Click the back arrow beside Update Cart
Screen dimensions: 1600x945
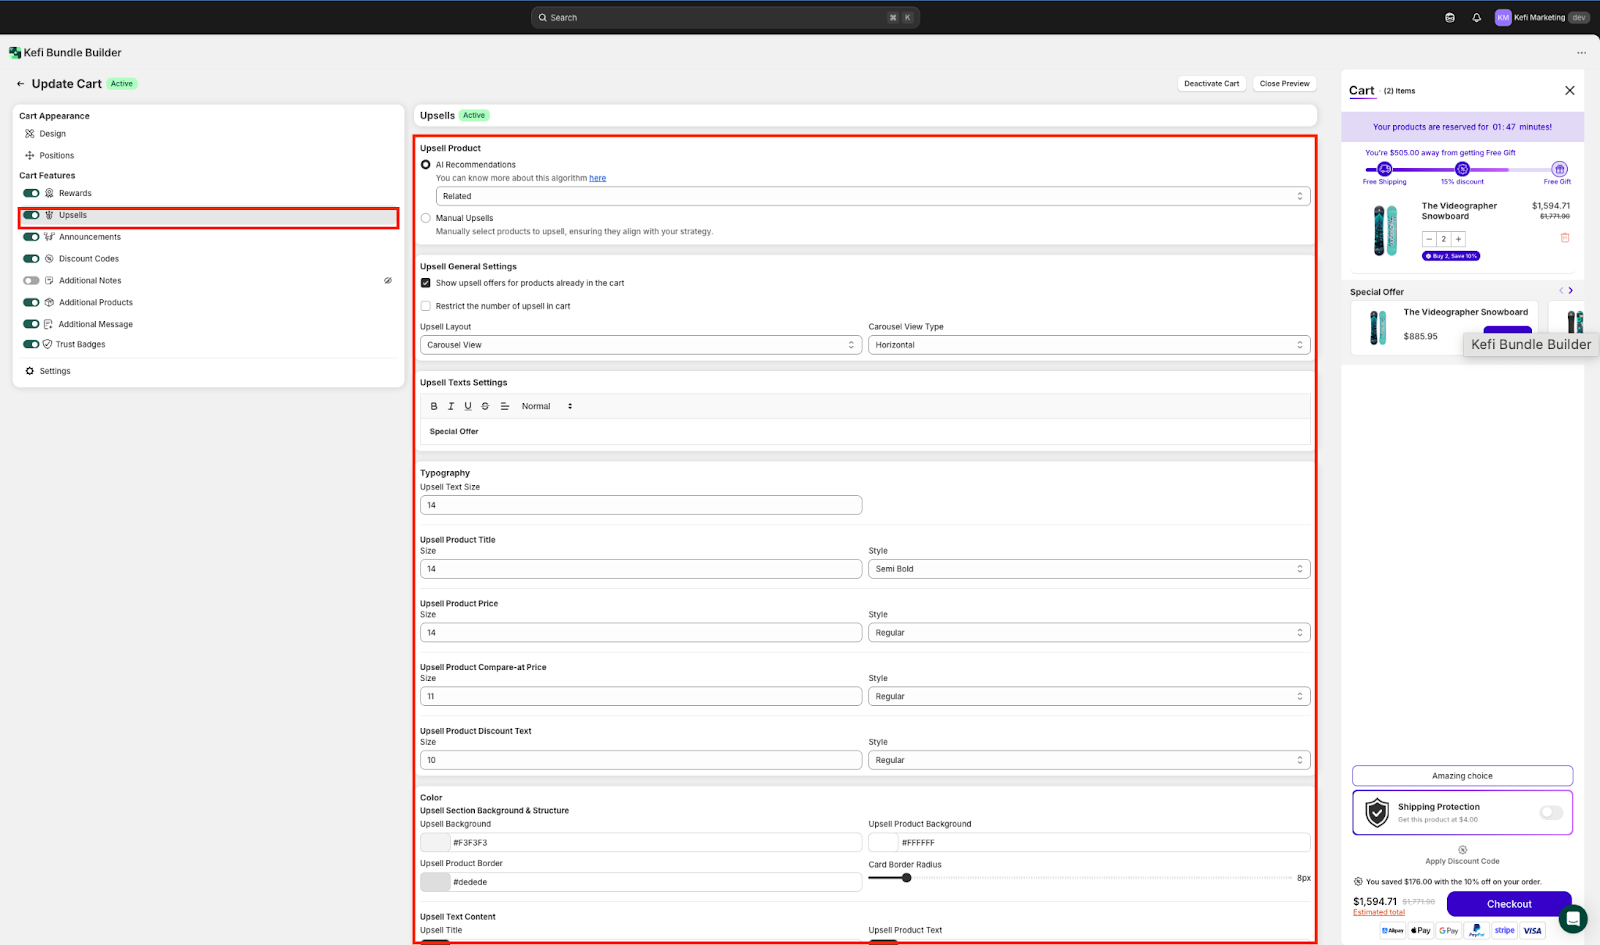tap(20, 84)
